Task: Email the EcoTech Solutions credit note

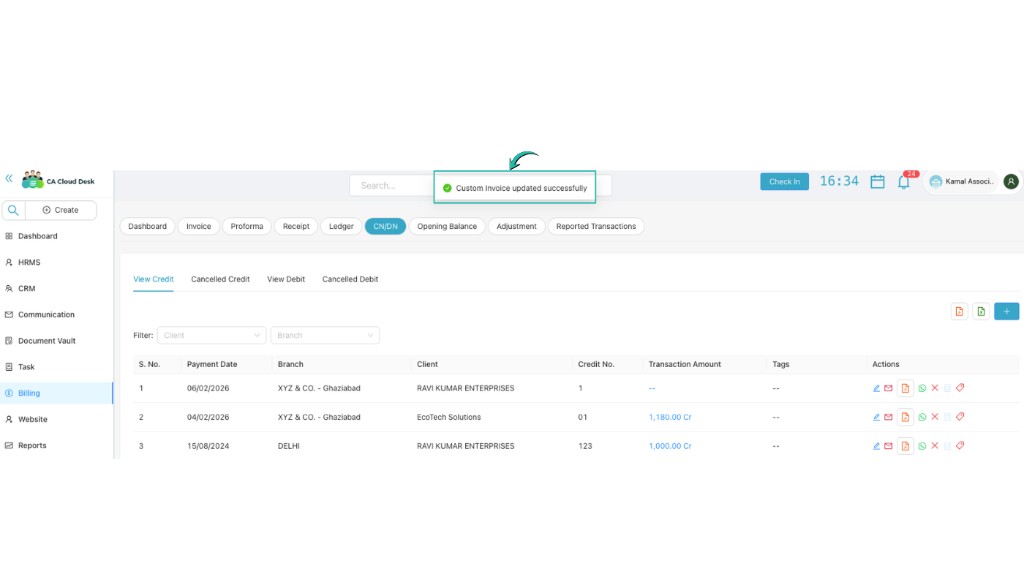Action: point(888,417)
